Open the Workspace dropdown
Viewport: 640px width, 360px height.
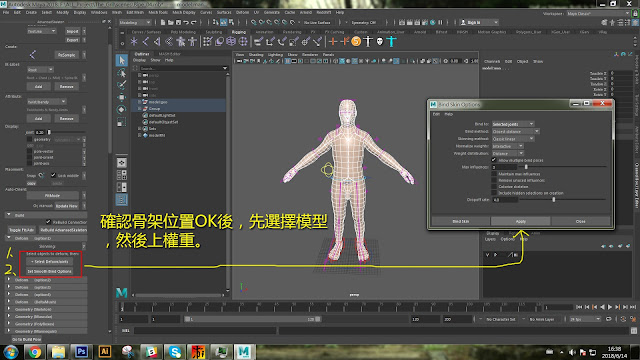pos(598,13)
